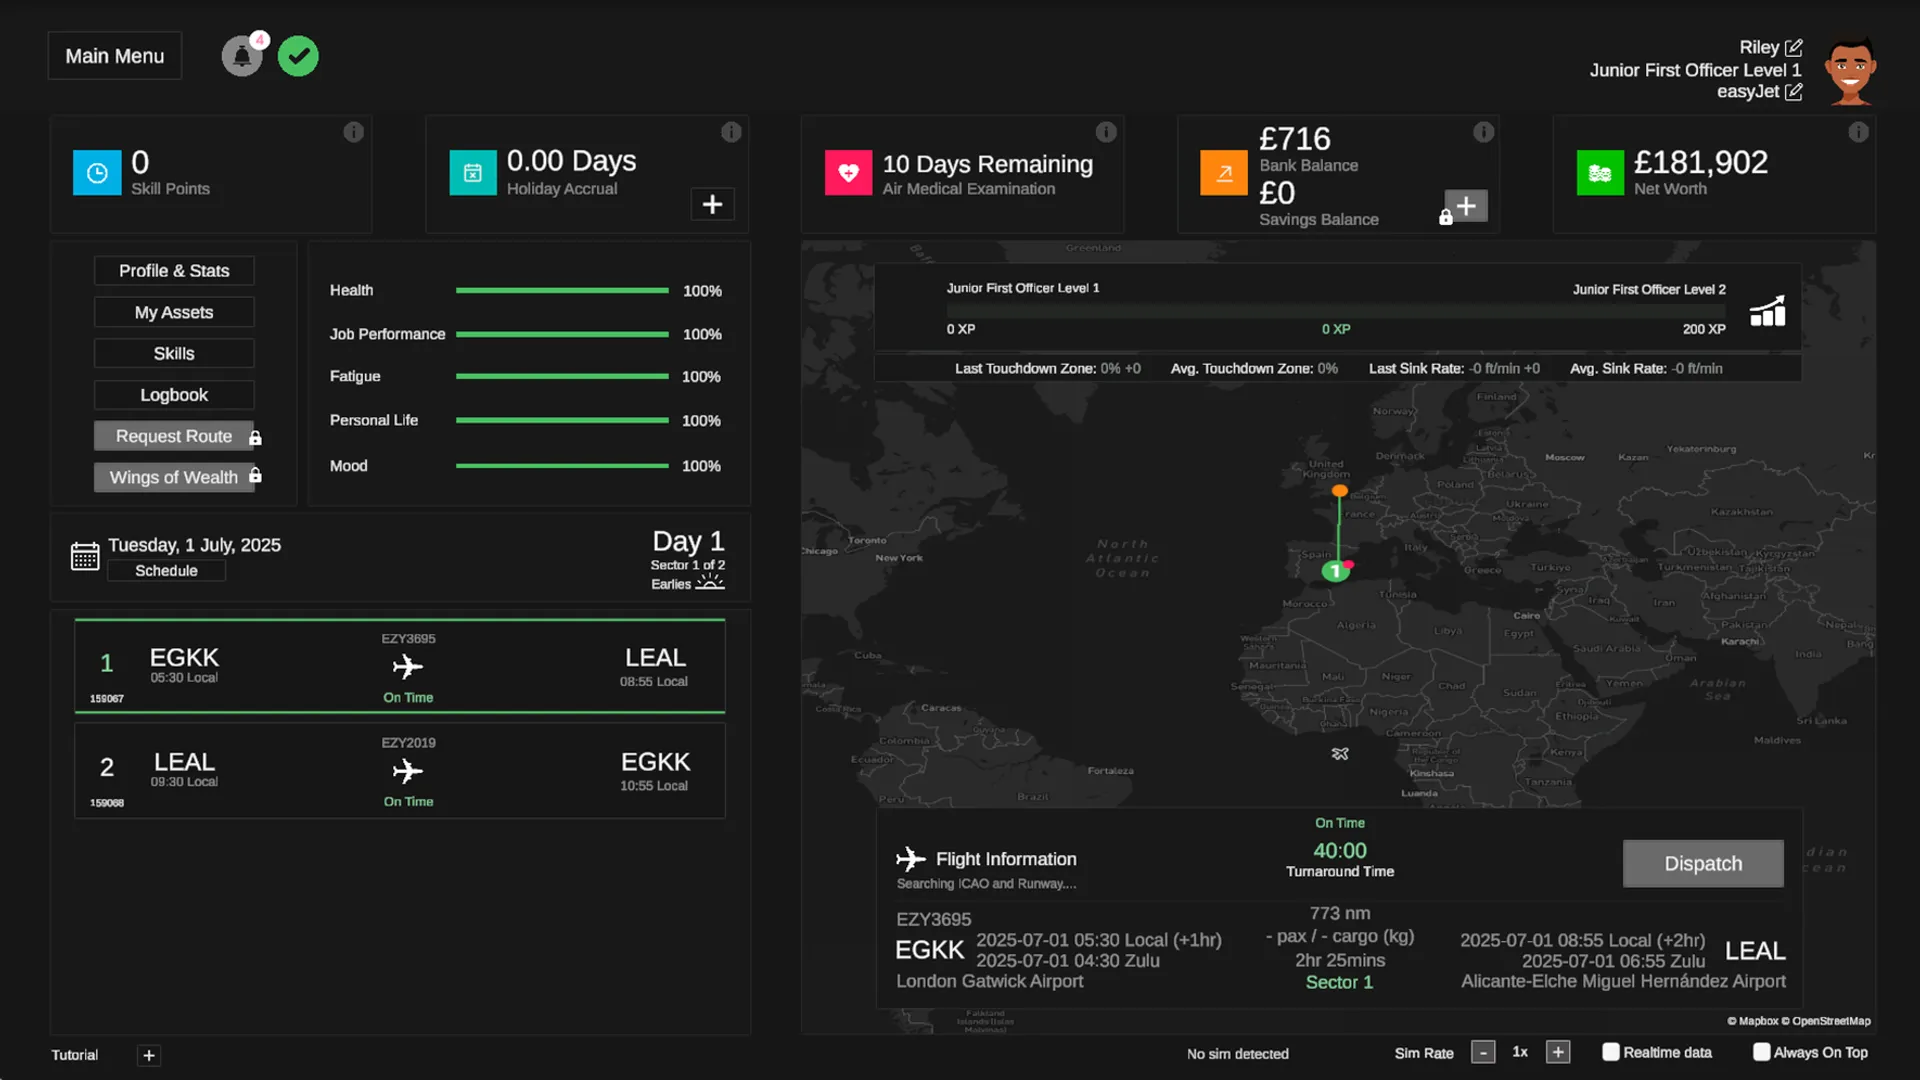Image resolution: width=1920 pixels, height=1080 pixels.
Task: Click the green checkmark status icon
Action: tap(298, 57)
